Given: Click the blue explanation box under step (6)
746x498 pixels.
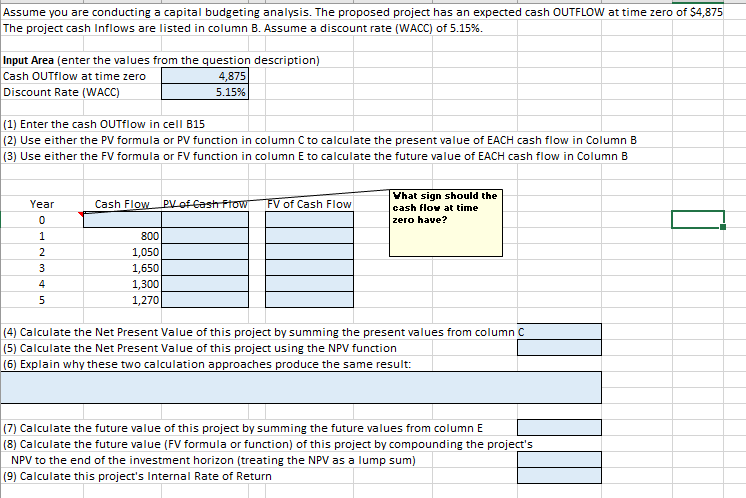Looking at the screenshot, I should [x=301, y=388].
